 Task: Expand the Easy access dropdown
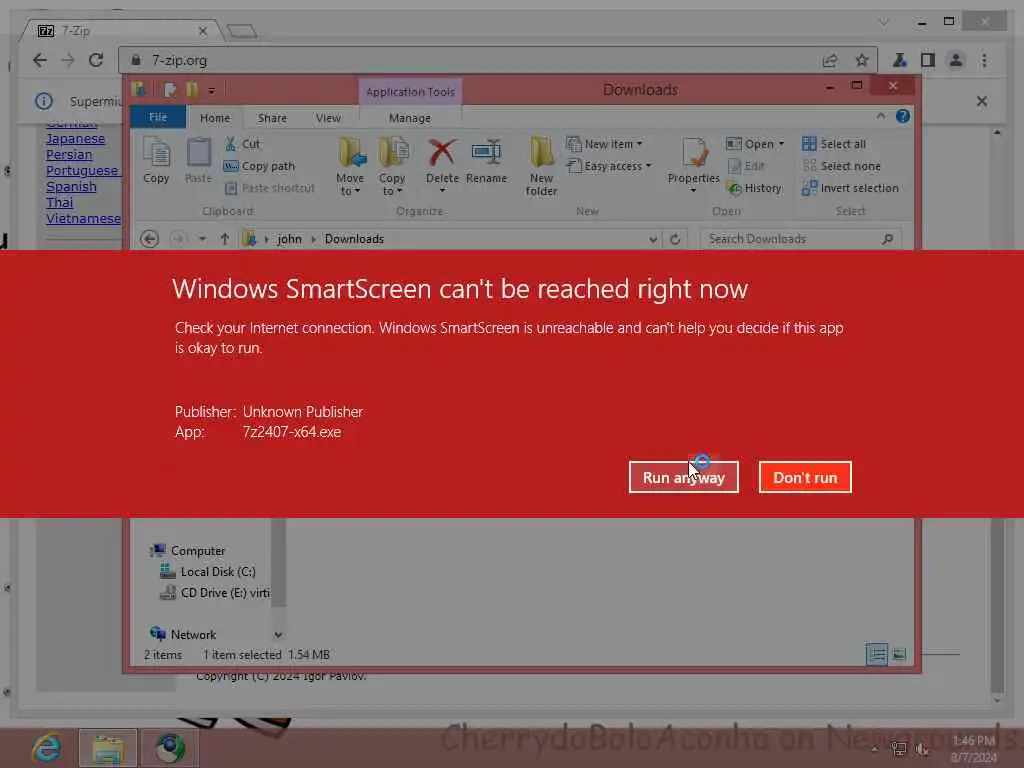[609, 166]
